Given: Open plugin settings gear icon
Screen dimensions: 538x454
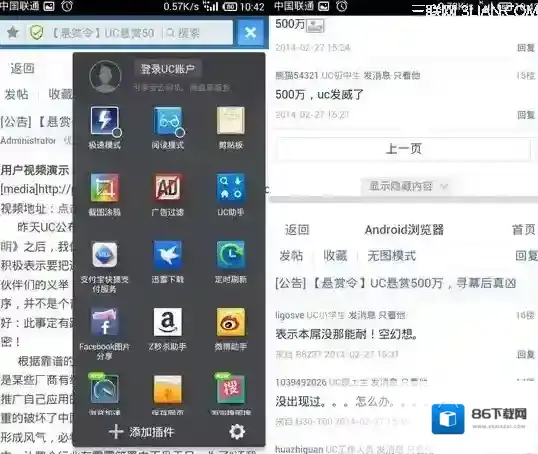Looking at the screenshot, I should (237, 432).
